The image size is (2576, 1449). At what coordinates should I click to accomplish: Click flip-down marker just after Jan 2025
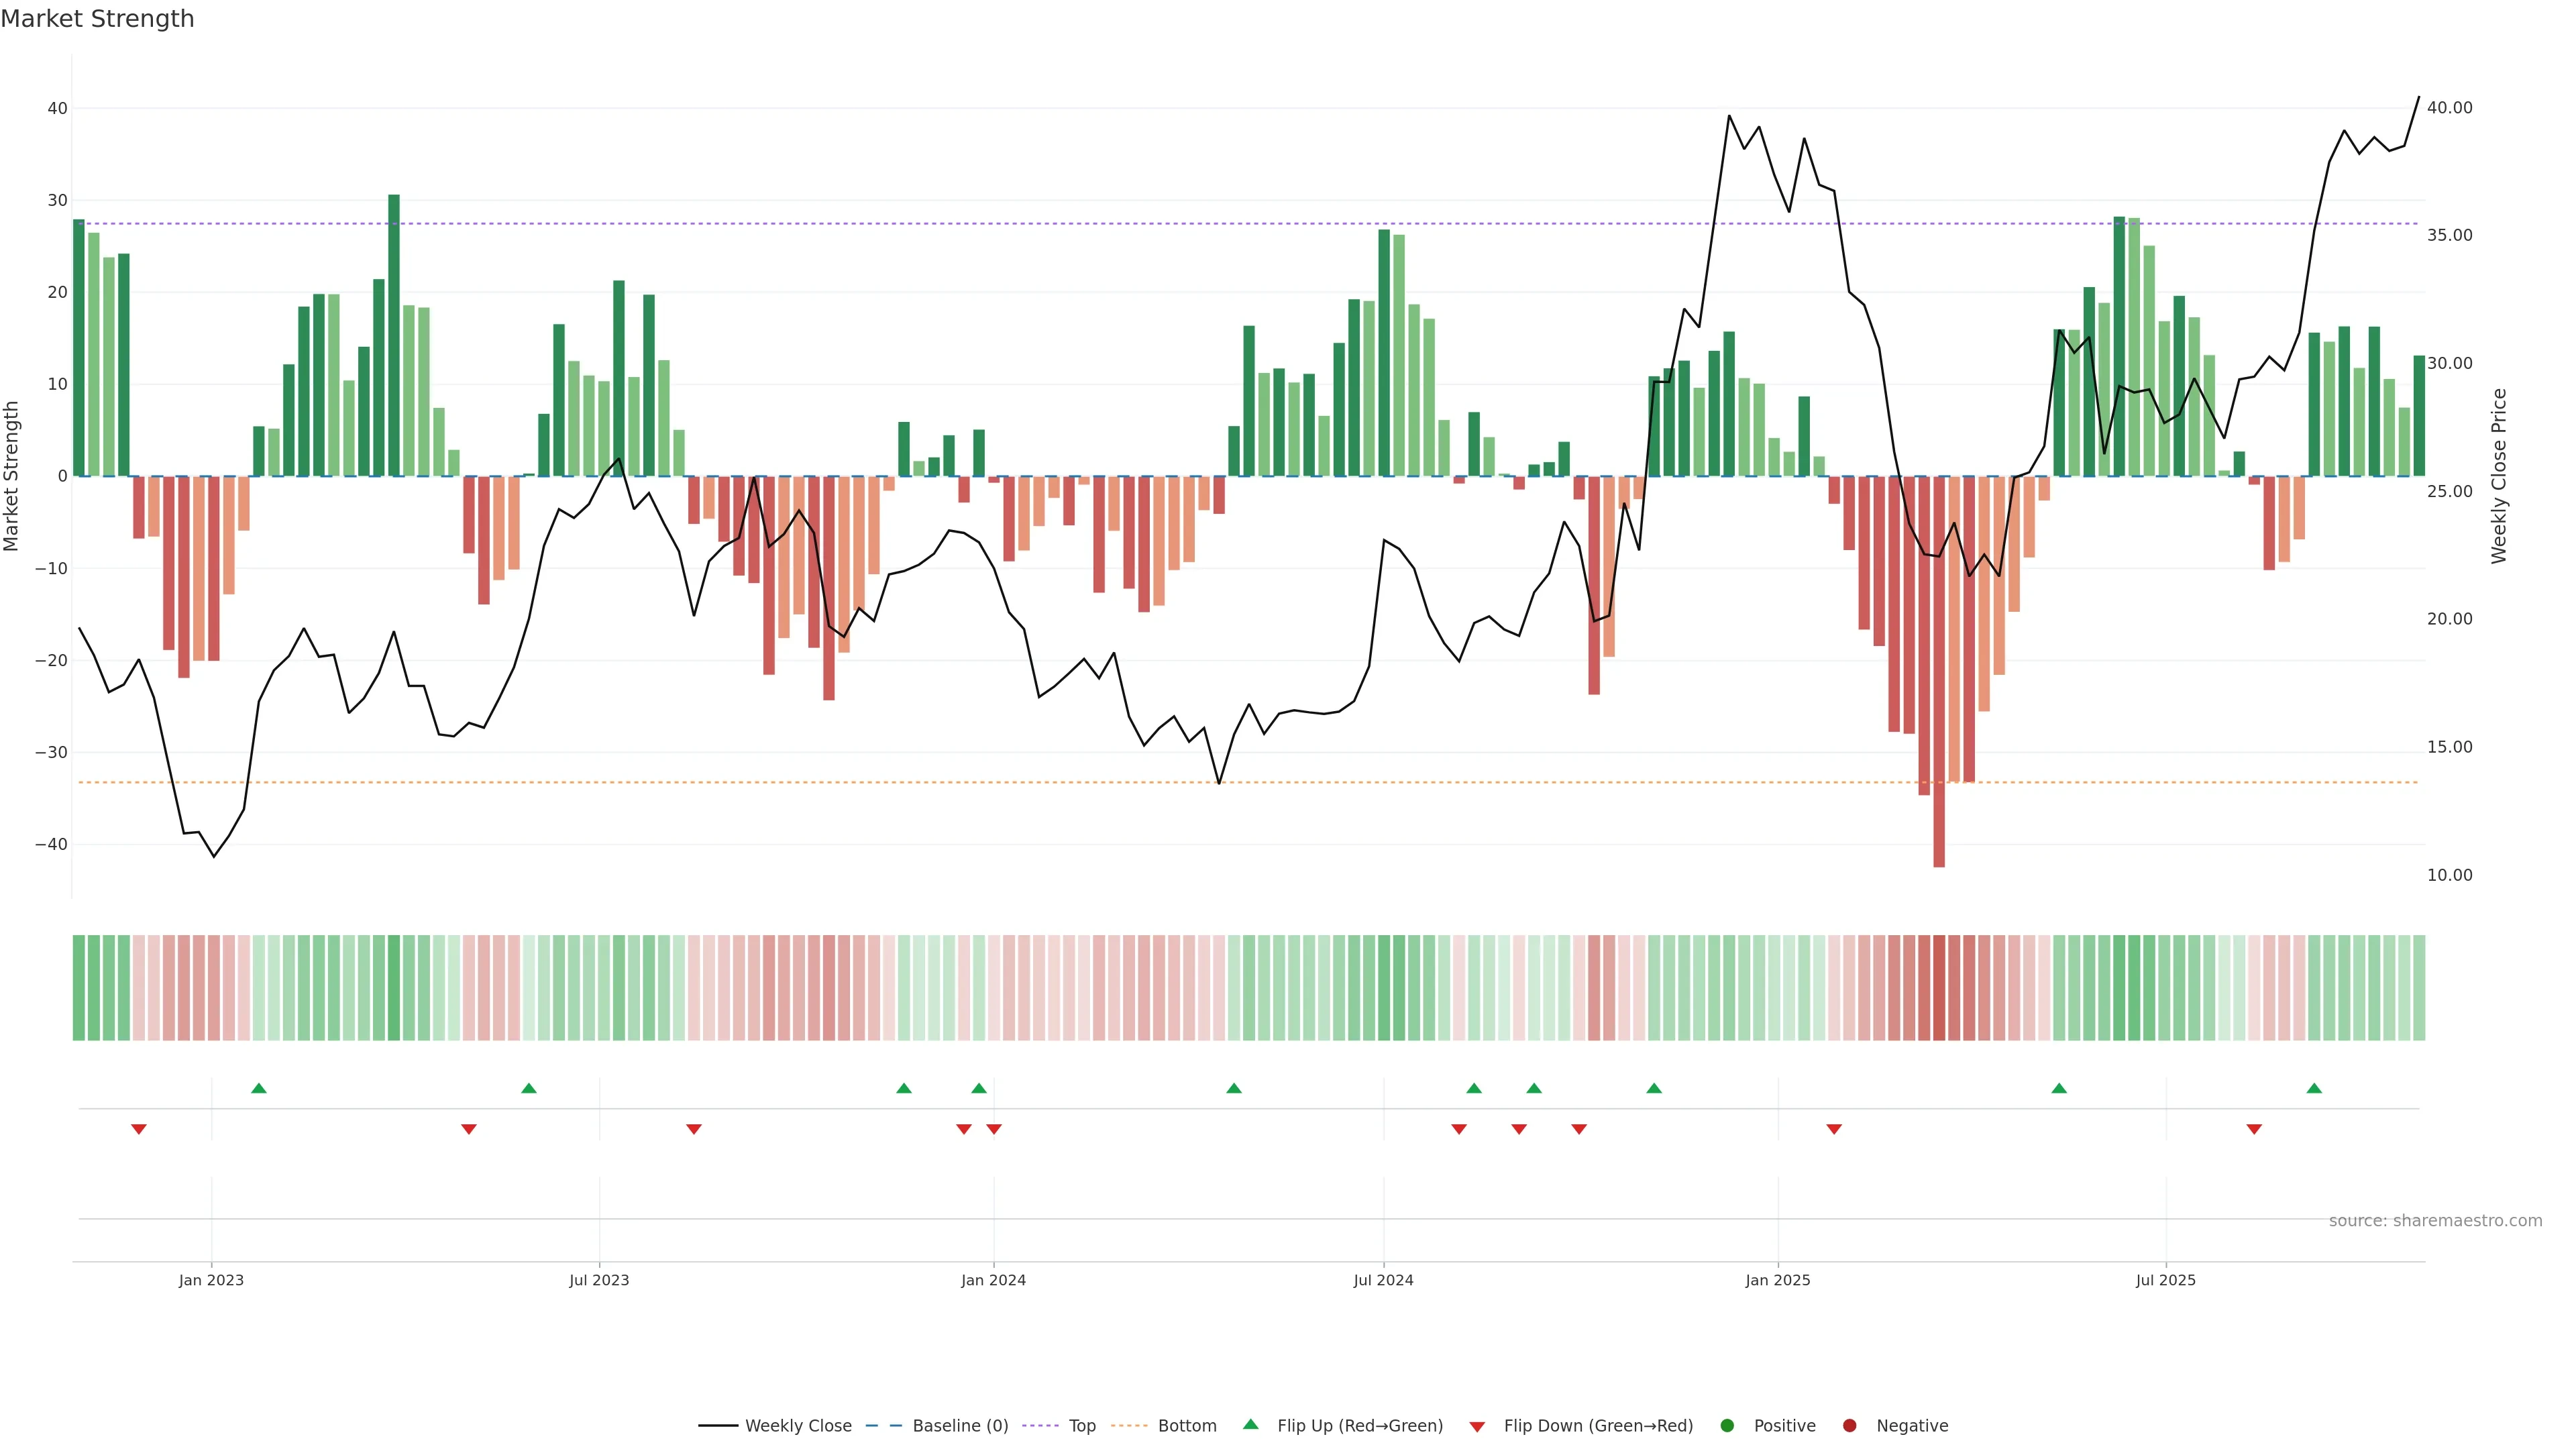click(x=1834, y=1129)
